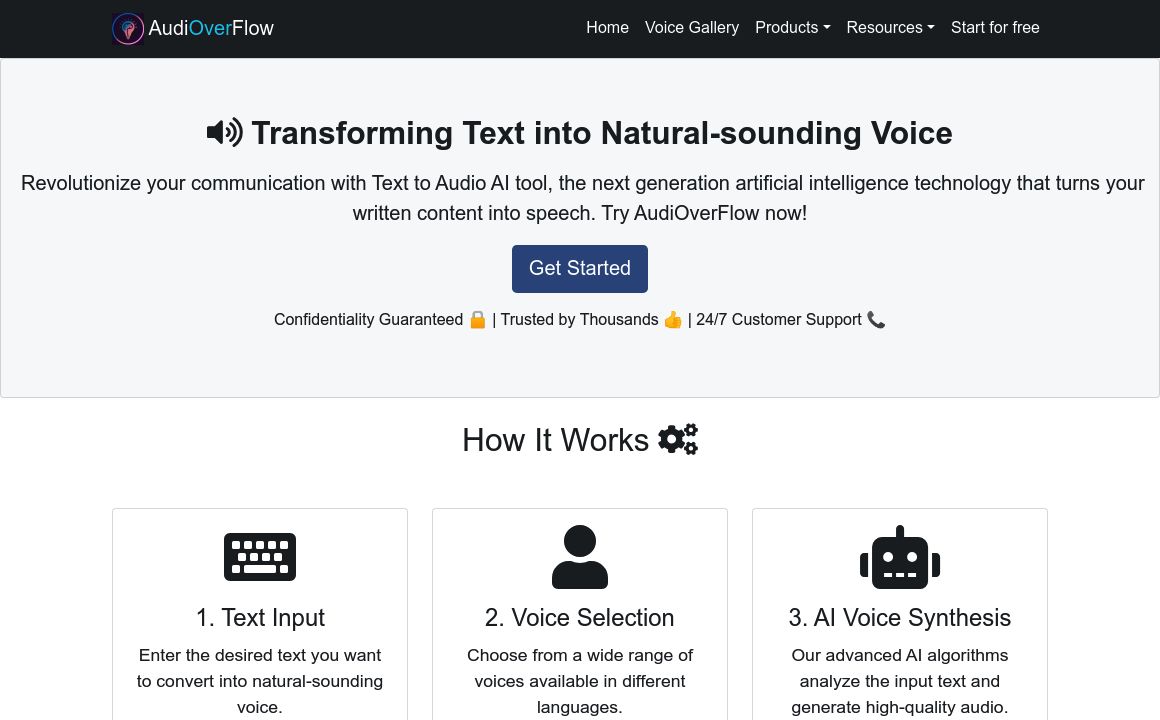Click the person icon above Voice Selection
1160x720 pixels.
point(580,557)
